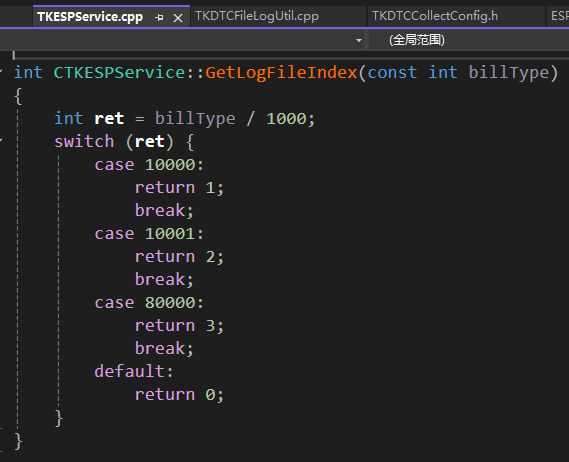Click the const keyword in parameters
569x462 pixels.
pos(392,72)
